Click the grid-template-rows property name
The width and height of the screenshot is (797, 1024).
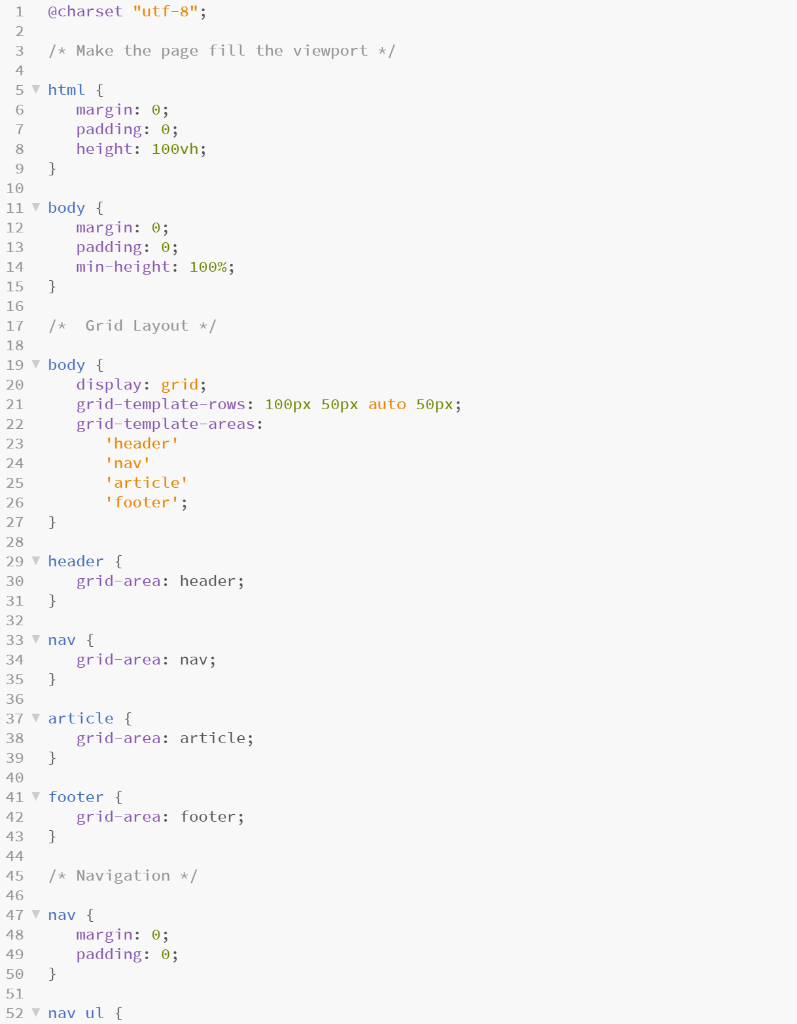(x=161, y=404)
